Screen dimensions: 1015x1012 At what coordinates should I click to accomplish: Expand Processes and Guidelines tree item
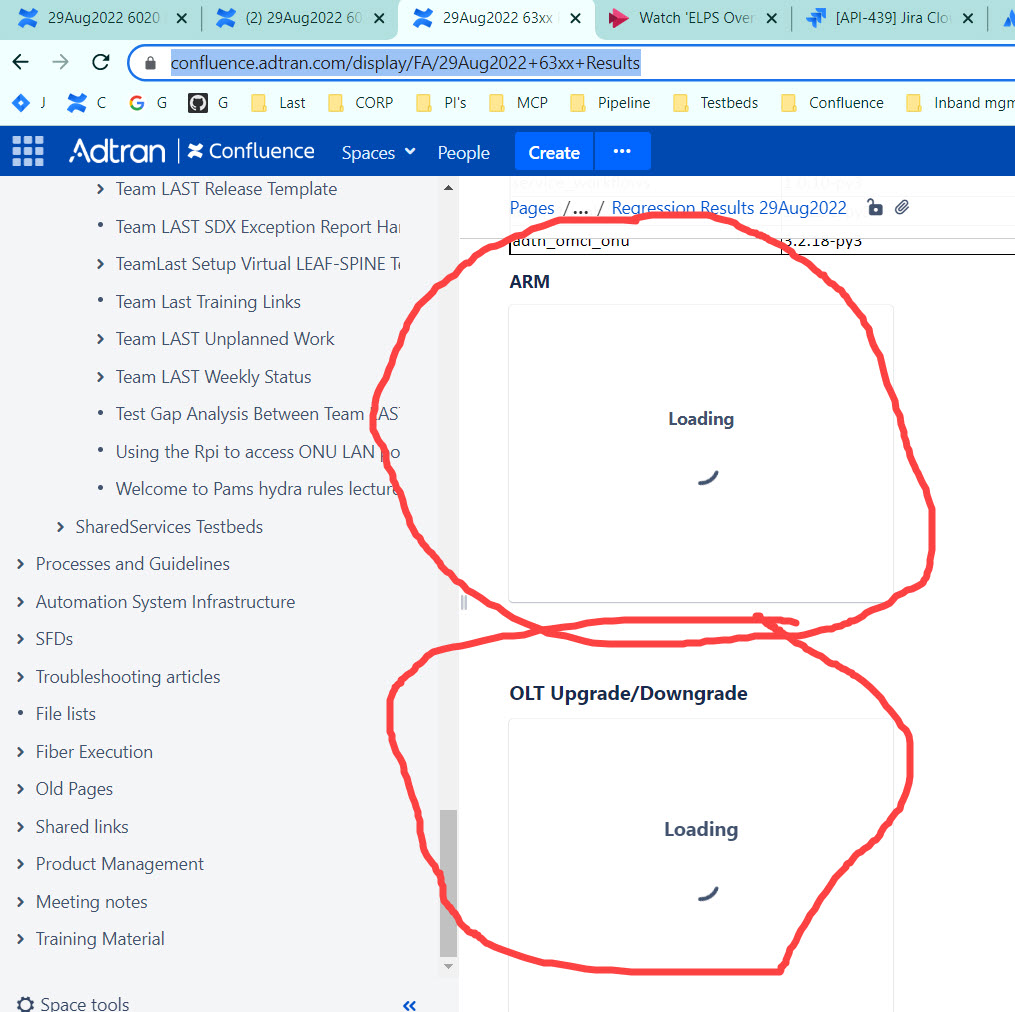20,564
